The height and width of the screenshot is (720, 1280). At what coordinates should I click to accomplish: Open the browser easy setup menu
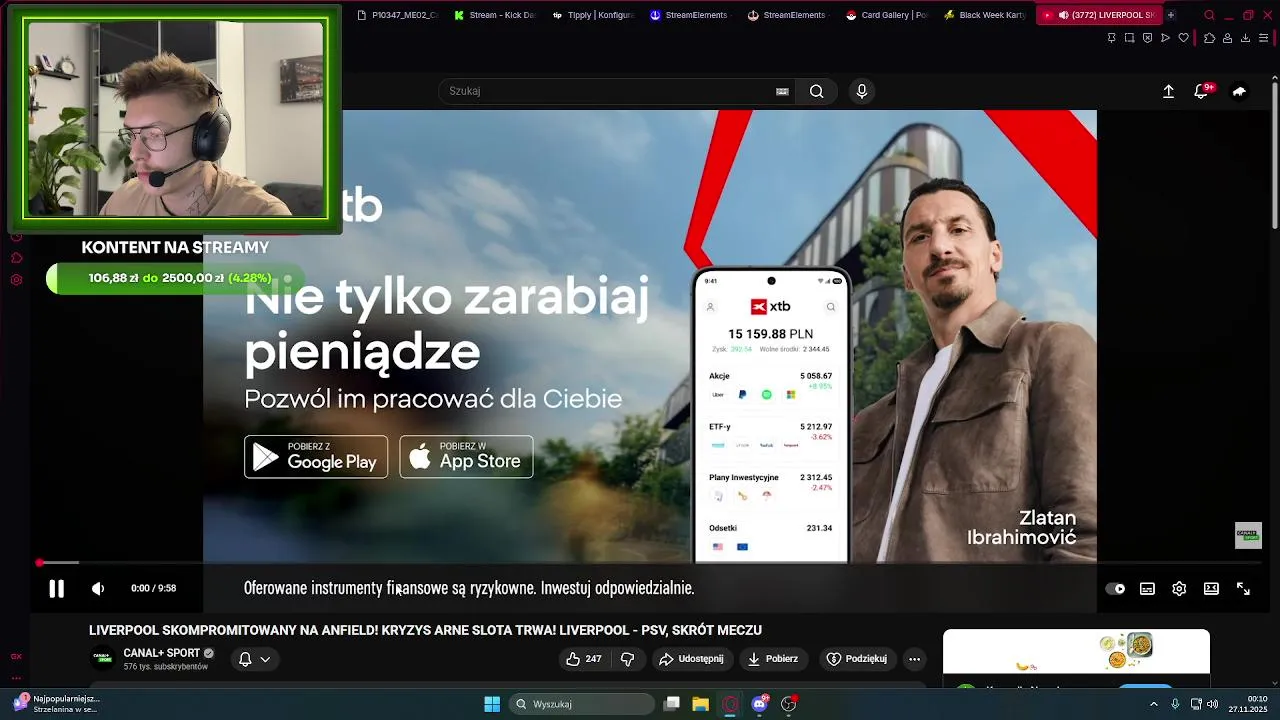pos(1264,38)
